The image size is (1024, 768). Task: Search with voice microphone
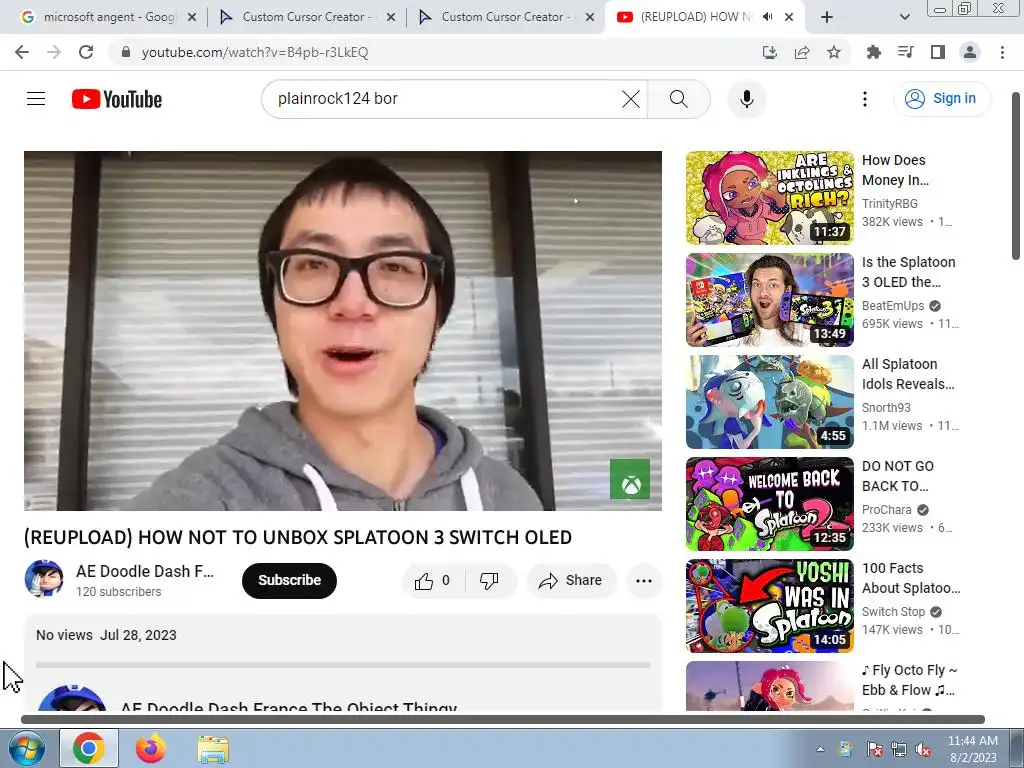tap(746, 99)
